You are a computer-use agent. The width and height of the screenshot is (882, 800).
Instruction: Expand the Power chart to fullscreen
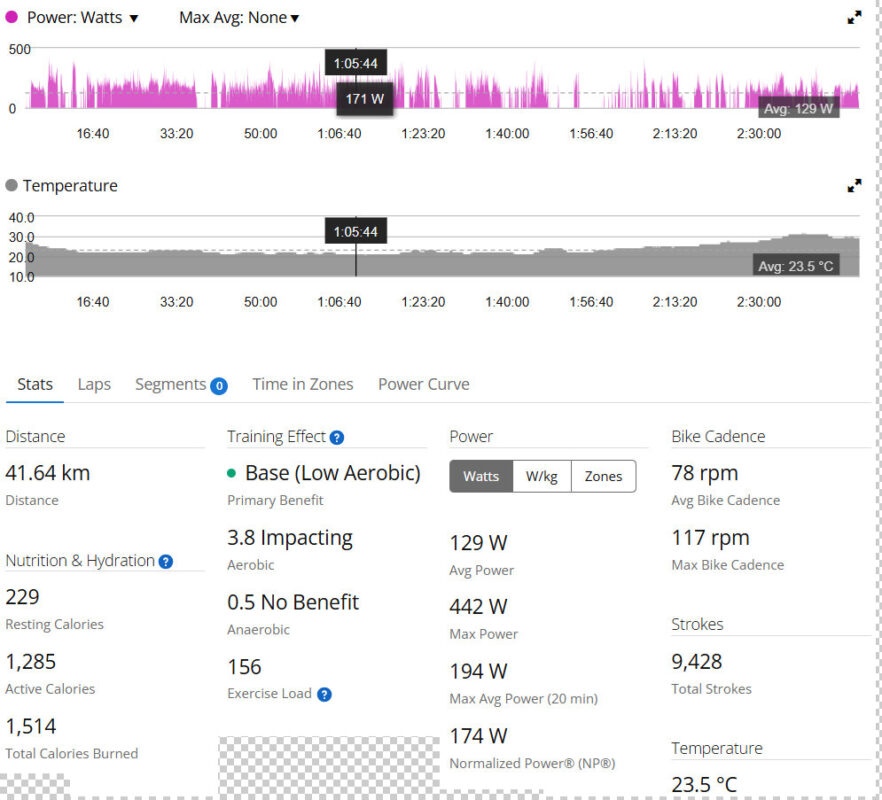(x=854, y=17)
